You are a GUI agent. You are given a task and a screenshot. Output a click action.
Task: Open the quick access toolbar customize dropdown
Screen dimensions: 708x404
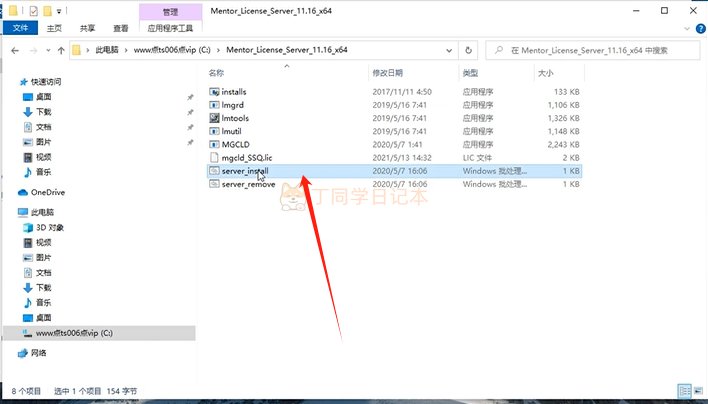click(59, 11)
